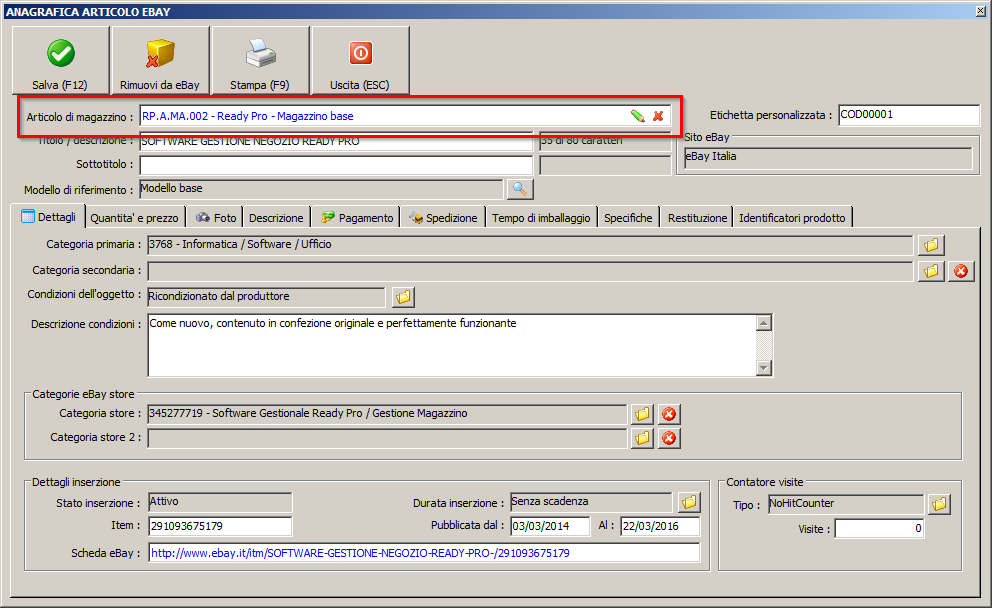This screenshot has height=608, width=992.
Task: Click the Modello base reference field
Action: click(x=321, y=189)
